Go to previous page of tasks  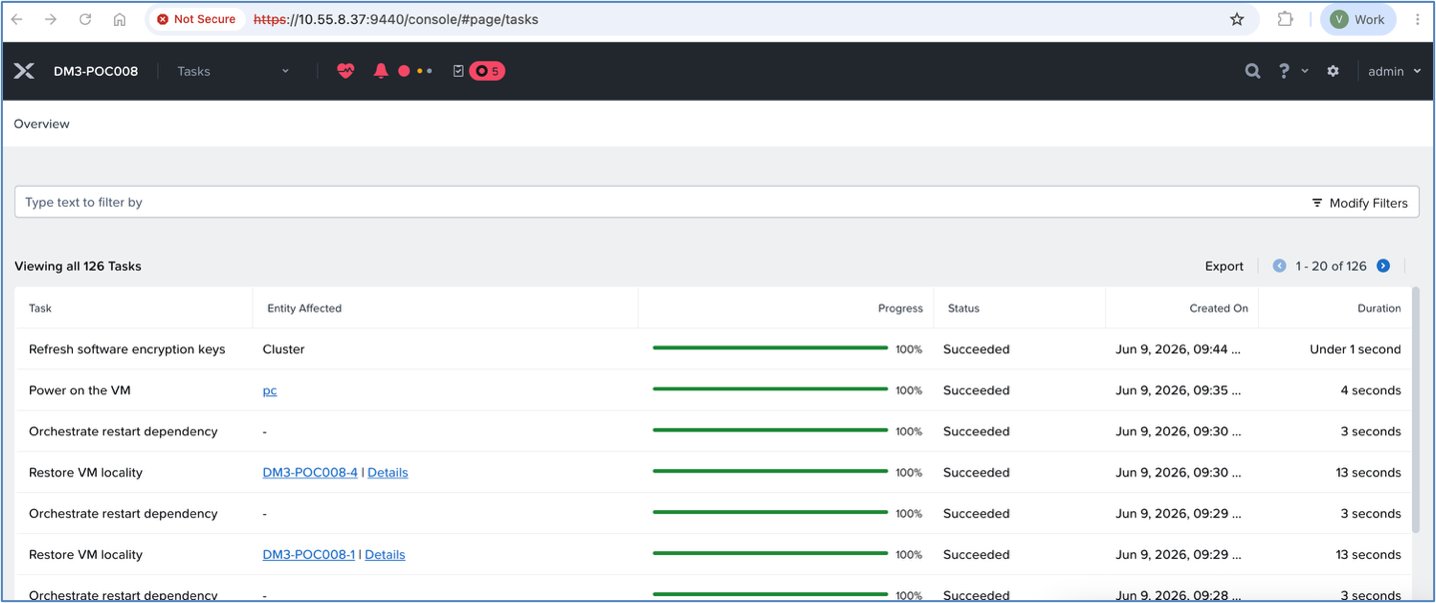click(x=1279, y=266)
